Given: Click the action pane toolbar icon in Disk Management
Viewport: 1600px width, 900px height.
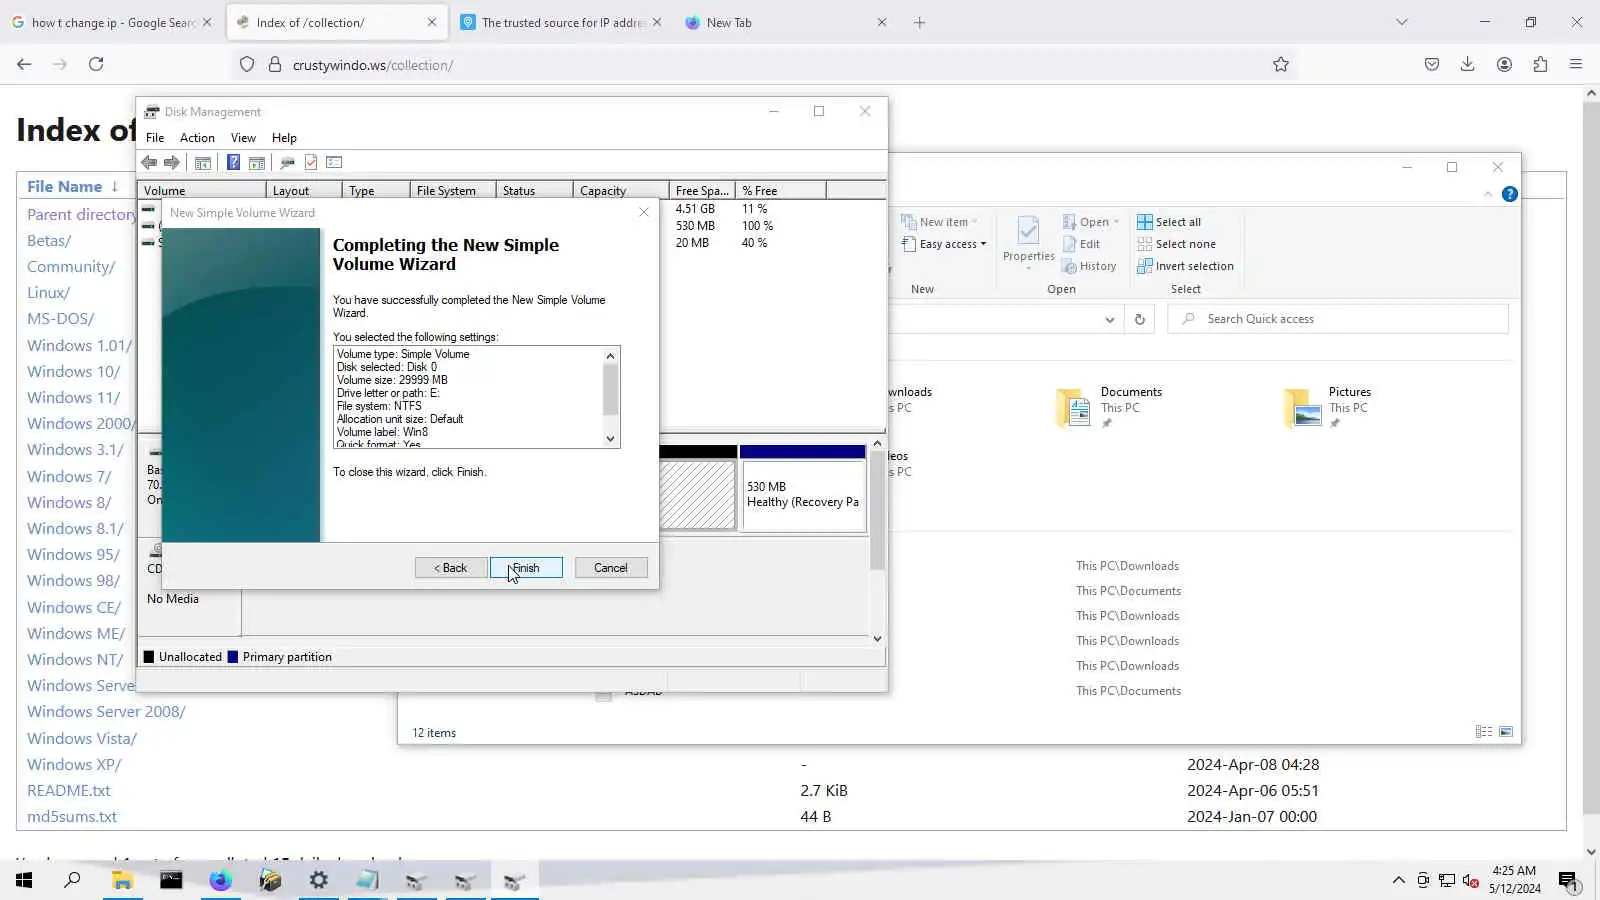Looking at the screenshot, I should [x=257, y=162].
